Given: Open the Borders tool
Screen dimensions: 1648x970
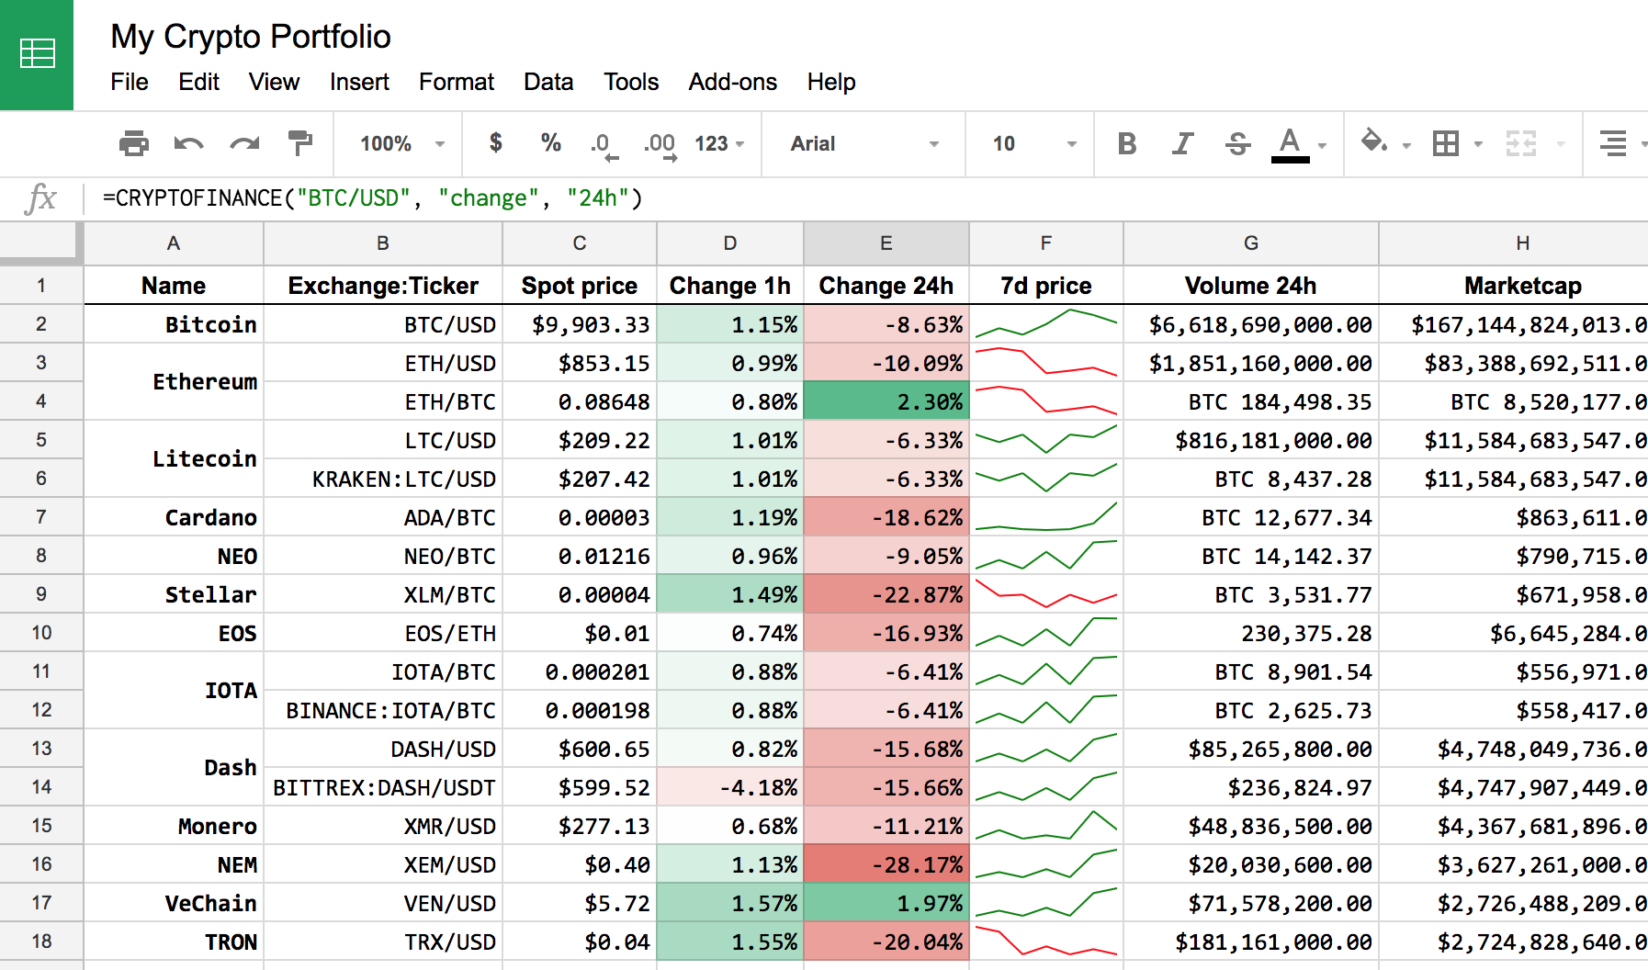Looking at the screenshot, I should coord(1446,143).
